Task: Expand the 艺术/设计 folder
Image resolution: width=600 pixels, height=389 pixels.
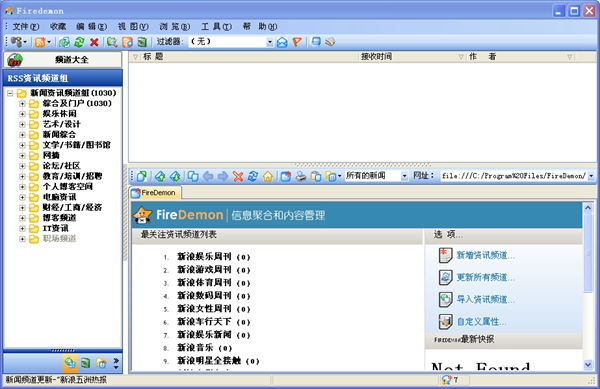Action: point(22,124)
